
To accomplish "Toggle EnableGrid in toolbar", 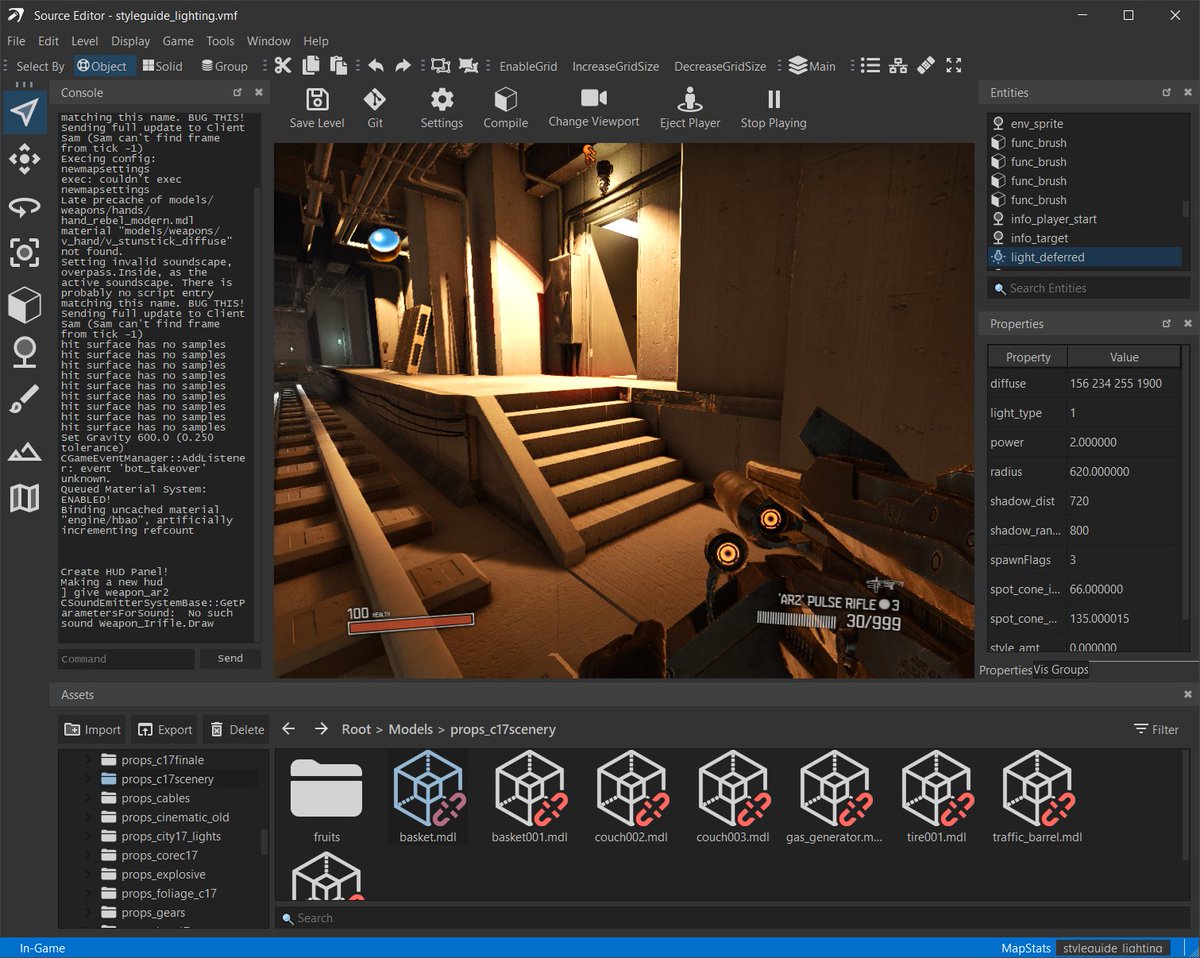I will pyautogui.click(x=528, y=66).
